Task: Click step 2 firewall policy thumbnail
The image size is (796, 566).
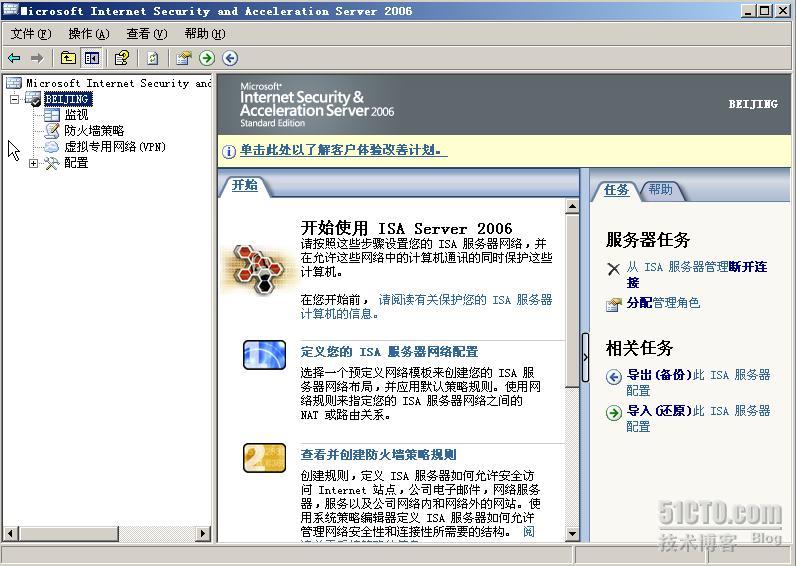Action: (264, 458)
